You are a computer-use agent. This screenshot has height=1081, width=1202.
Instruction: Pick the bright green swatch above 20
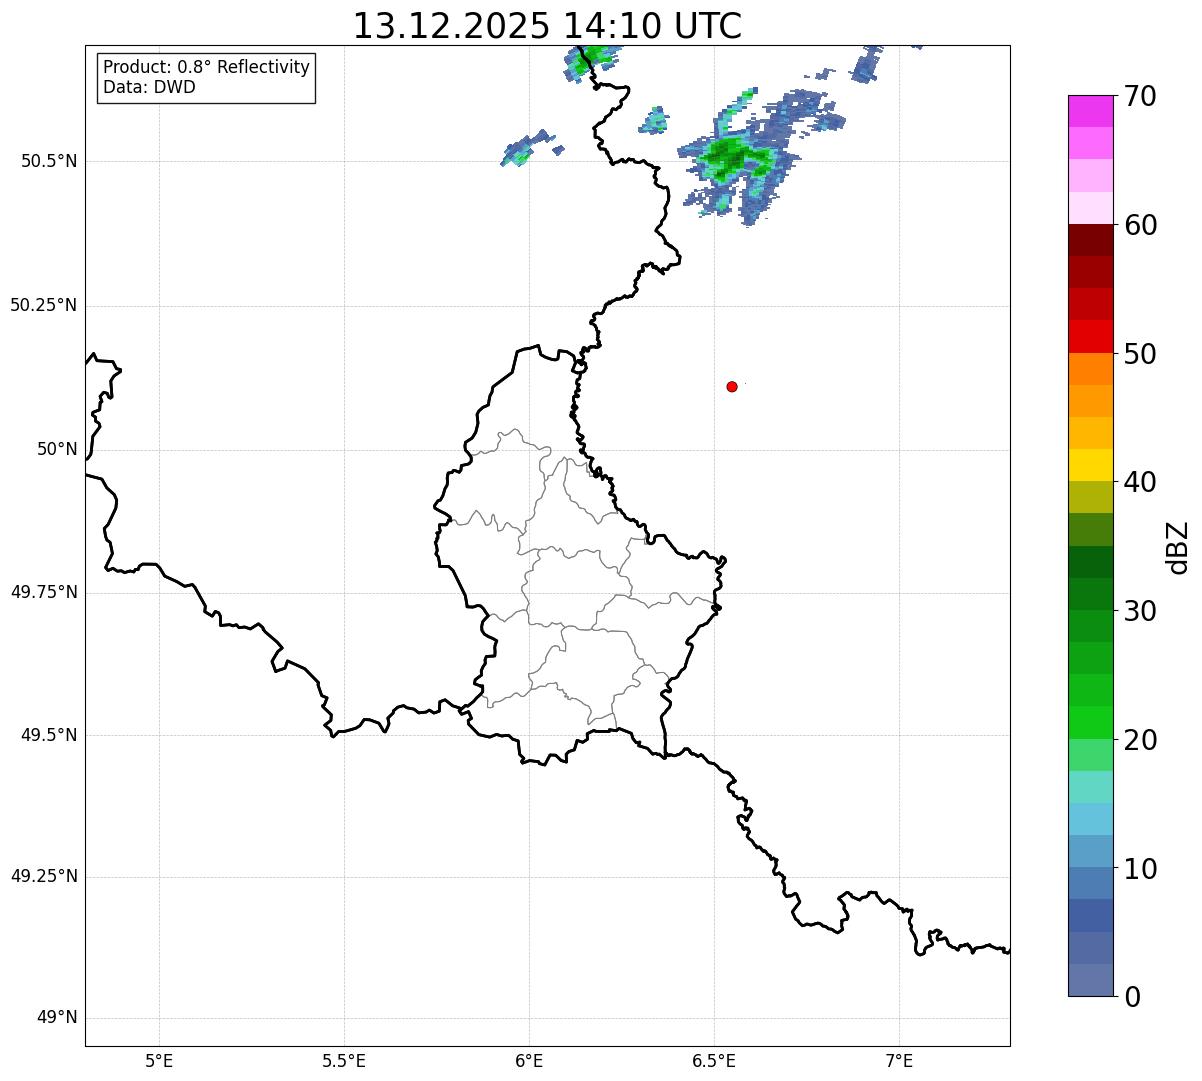pyautogui.click(x=1091, y=723)
